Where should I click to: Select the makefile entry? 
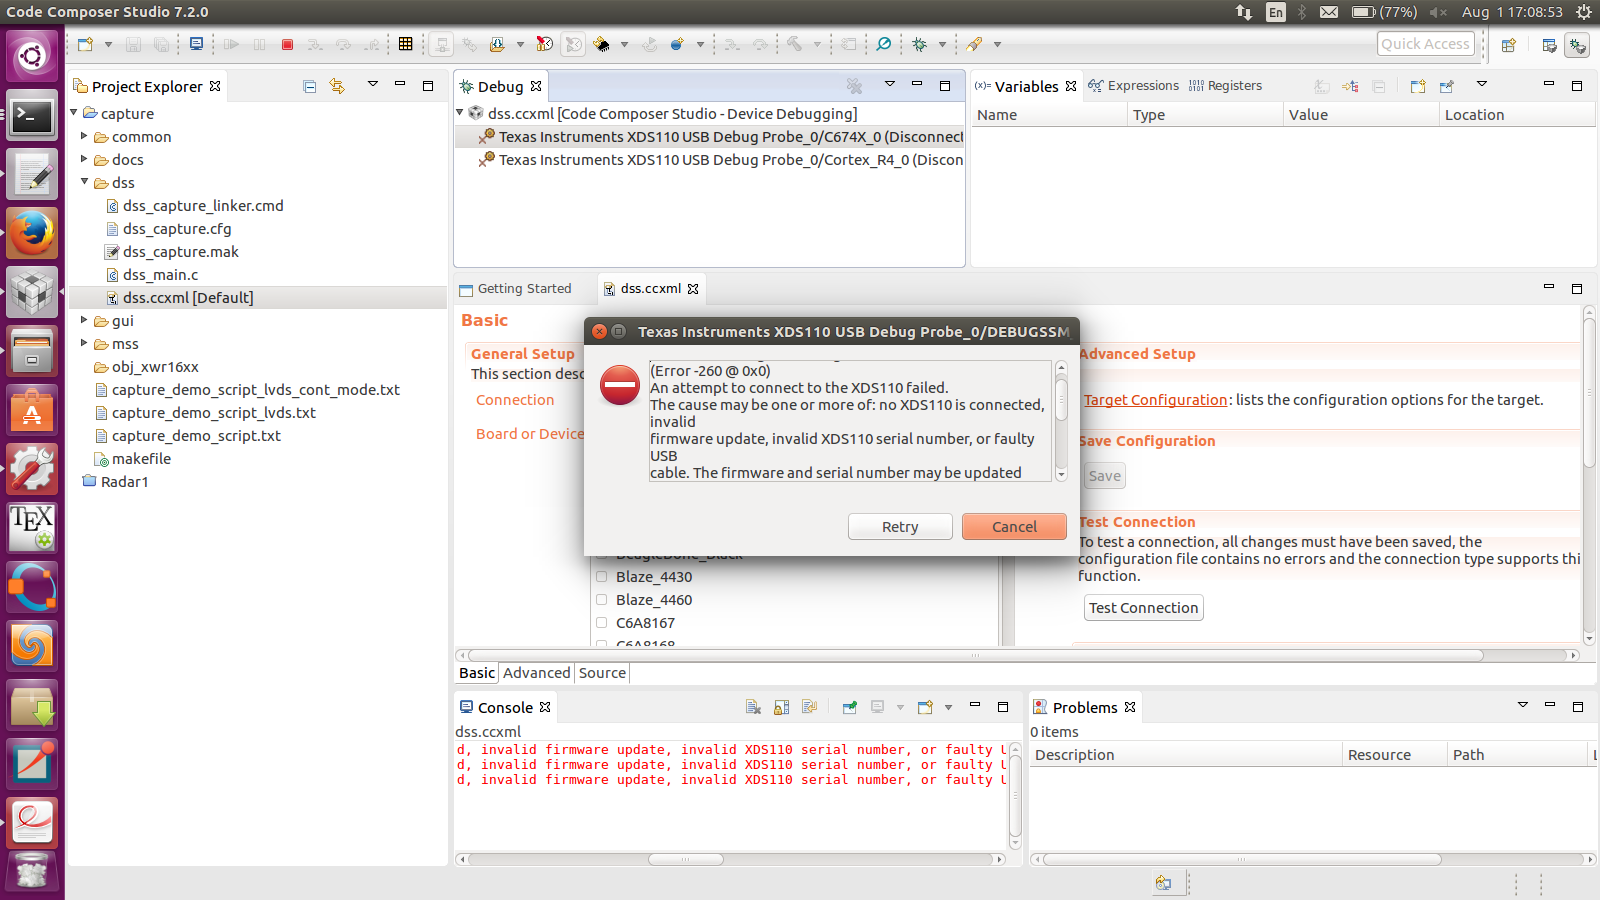click(x=141, y=459)
